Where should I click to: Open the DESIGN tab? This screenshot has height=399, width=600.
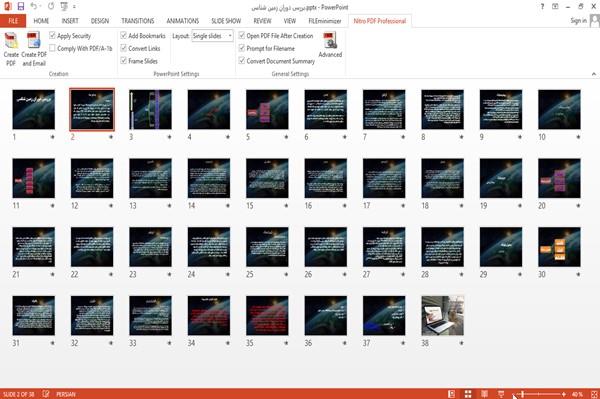tap(100, 21)
